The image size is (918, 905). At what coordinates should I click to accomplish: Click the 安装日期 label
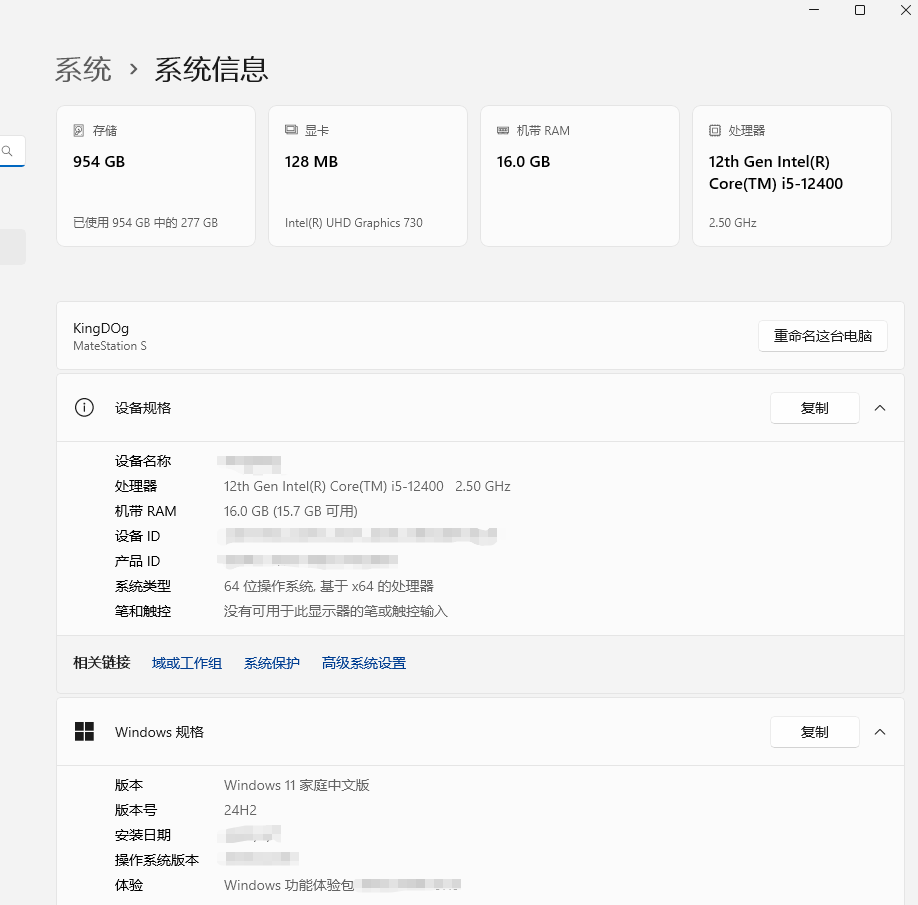point(143,835)
